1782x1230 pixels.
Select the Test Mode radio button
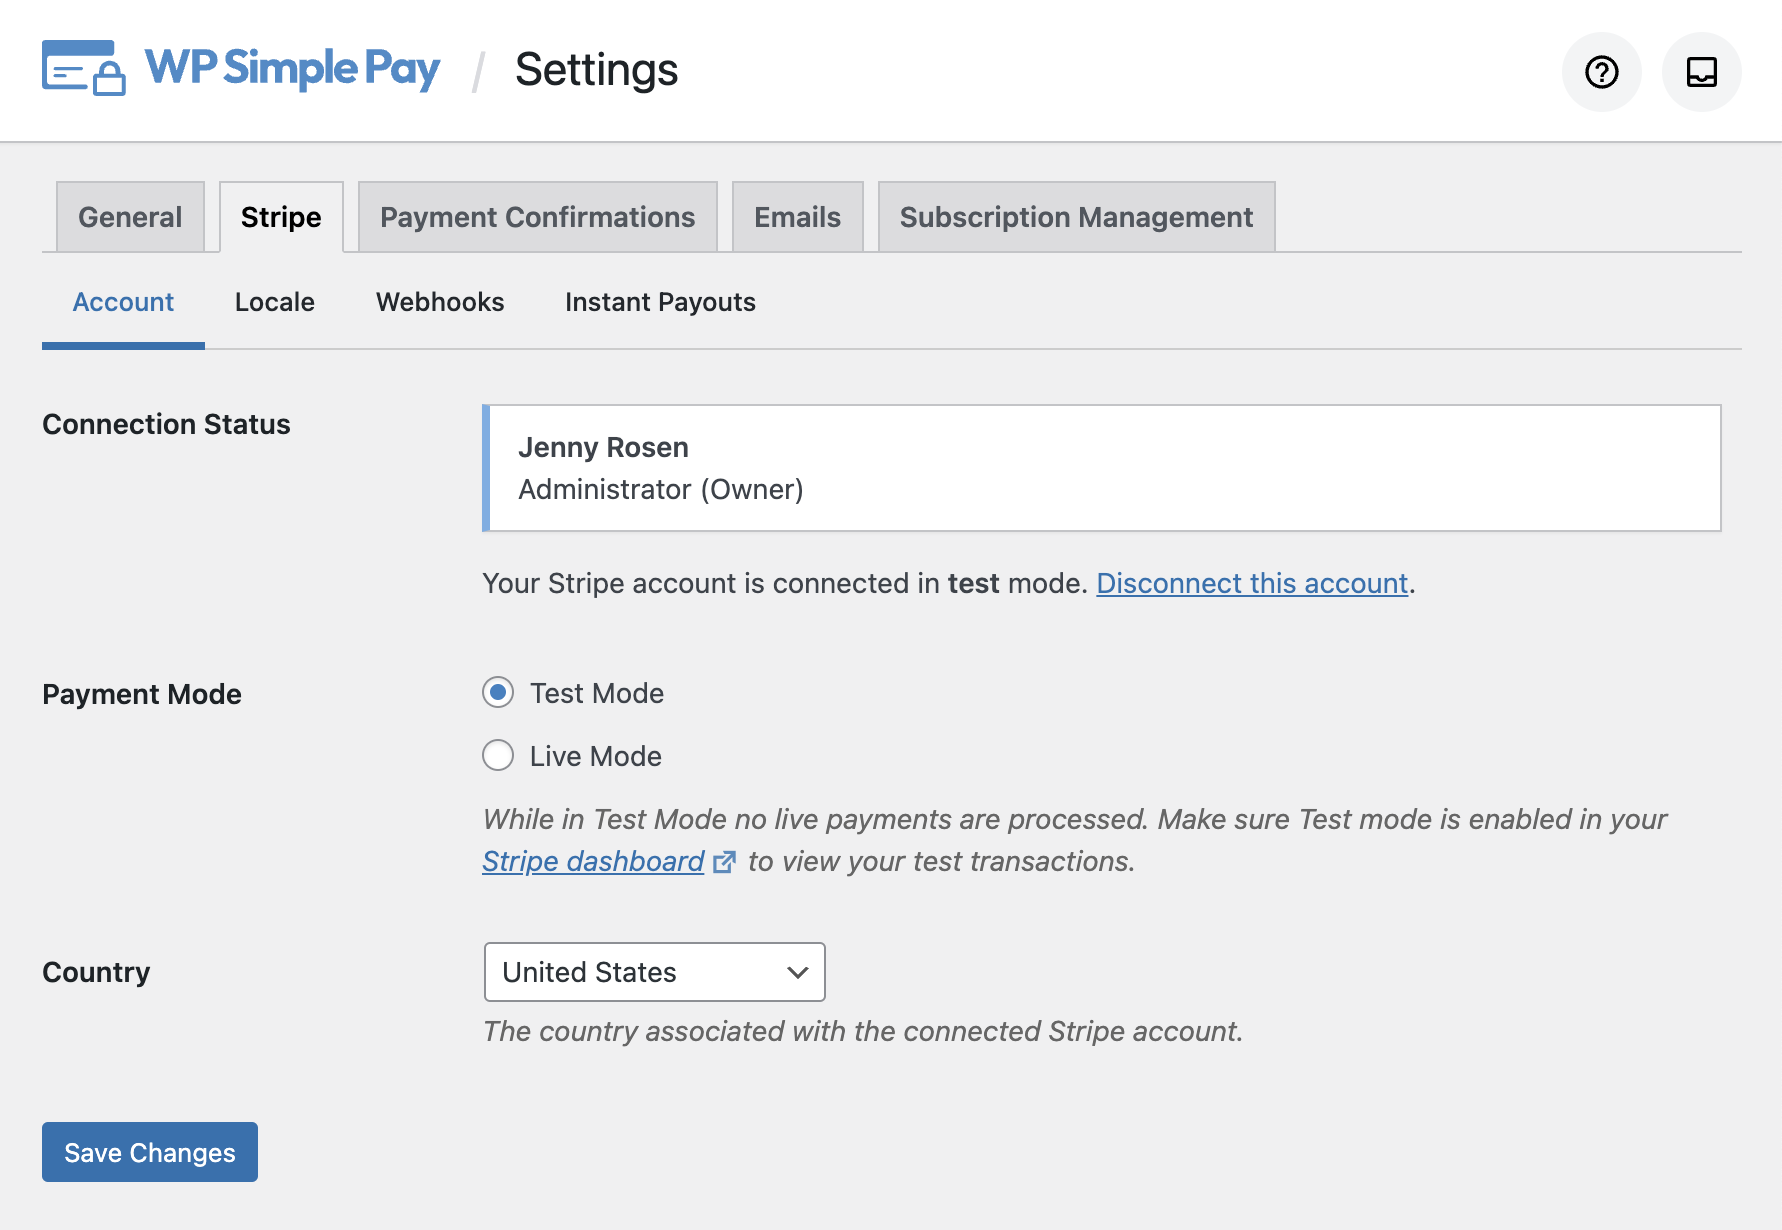[498, 692]
